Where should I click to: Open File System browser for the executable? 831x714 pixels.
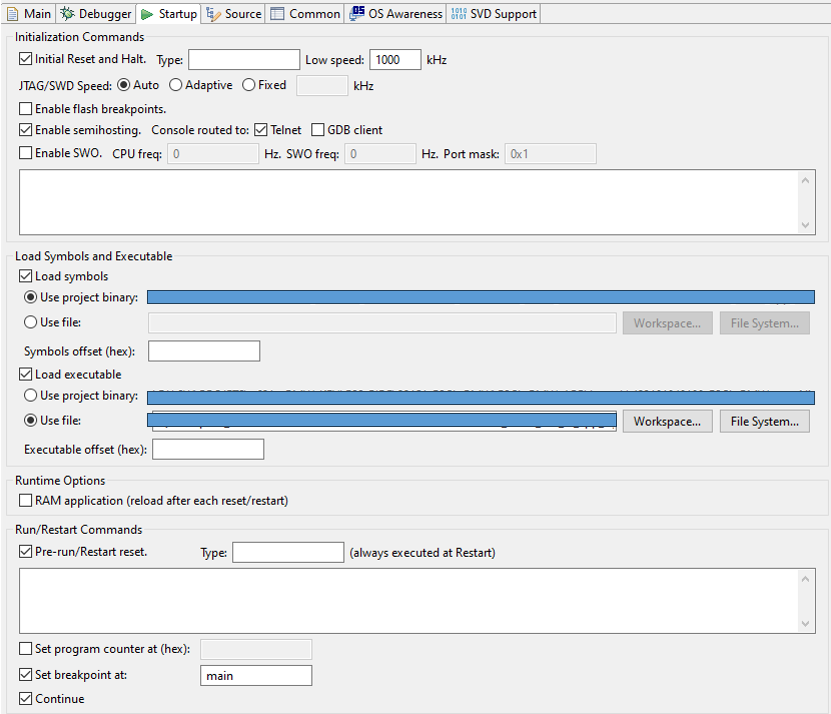click(764, 420)
